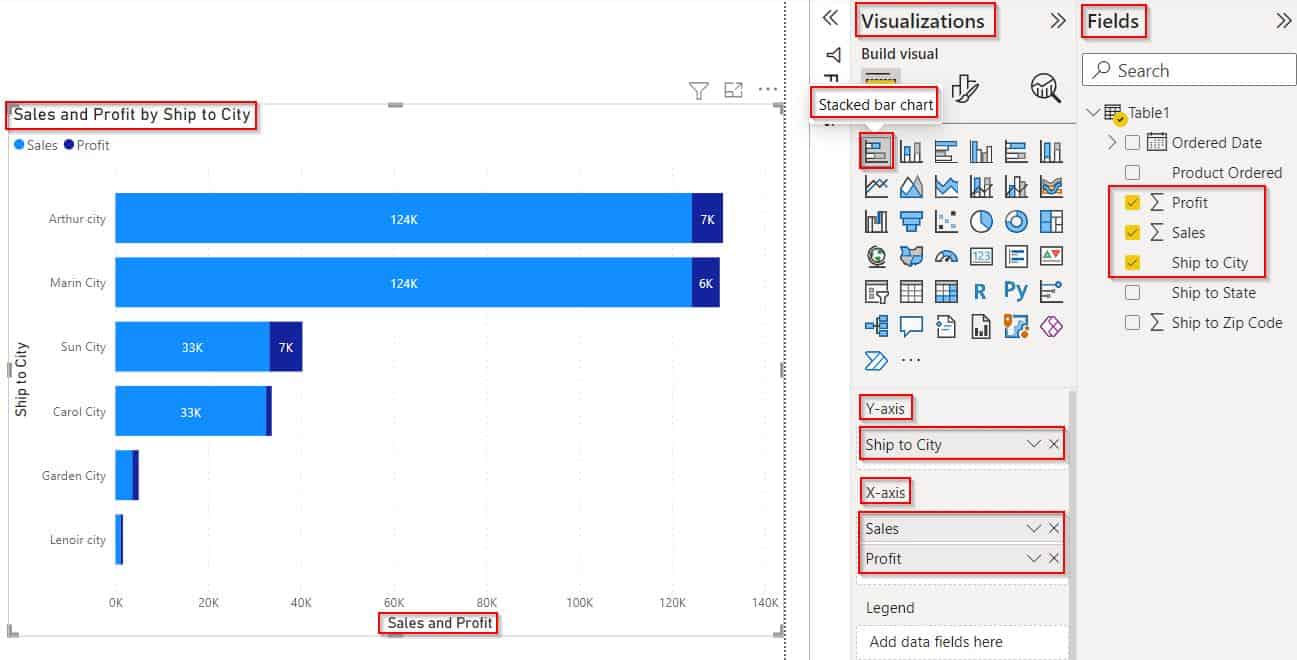This screenshot has height=660, width=1297.
Task: Remove Sales field from X-axis
Action: [x=1054, y=528]
